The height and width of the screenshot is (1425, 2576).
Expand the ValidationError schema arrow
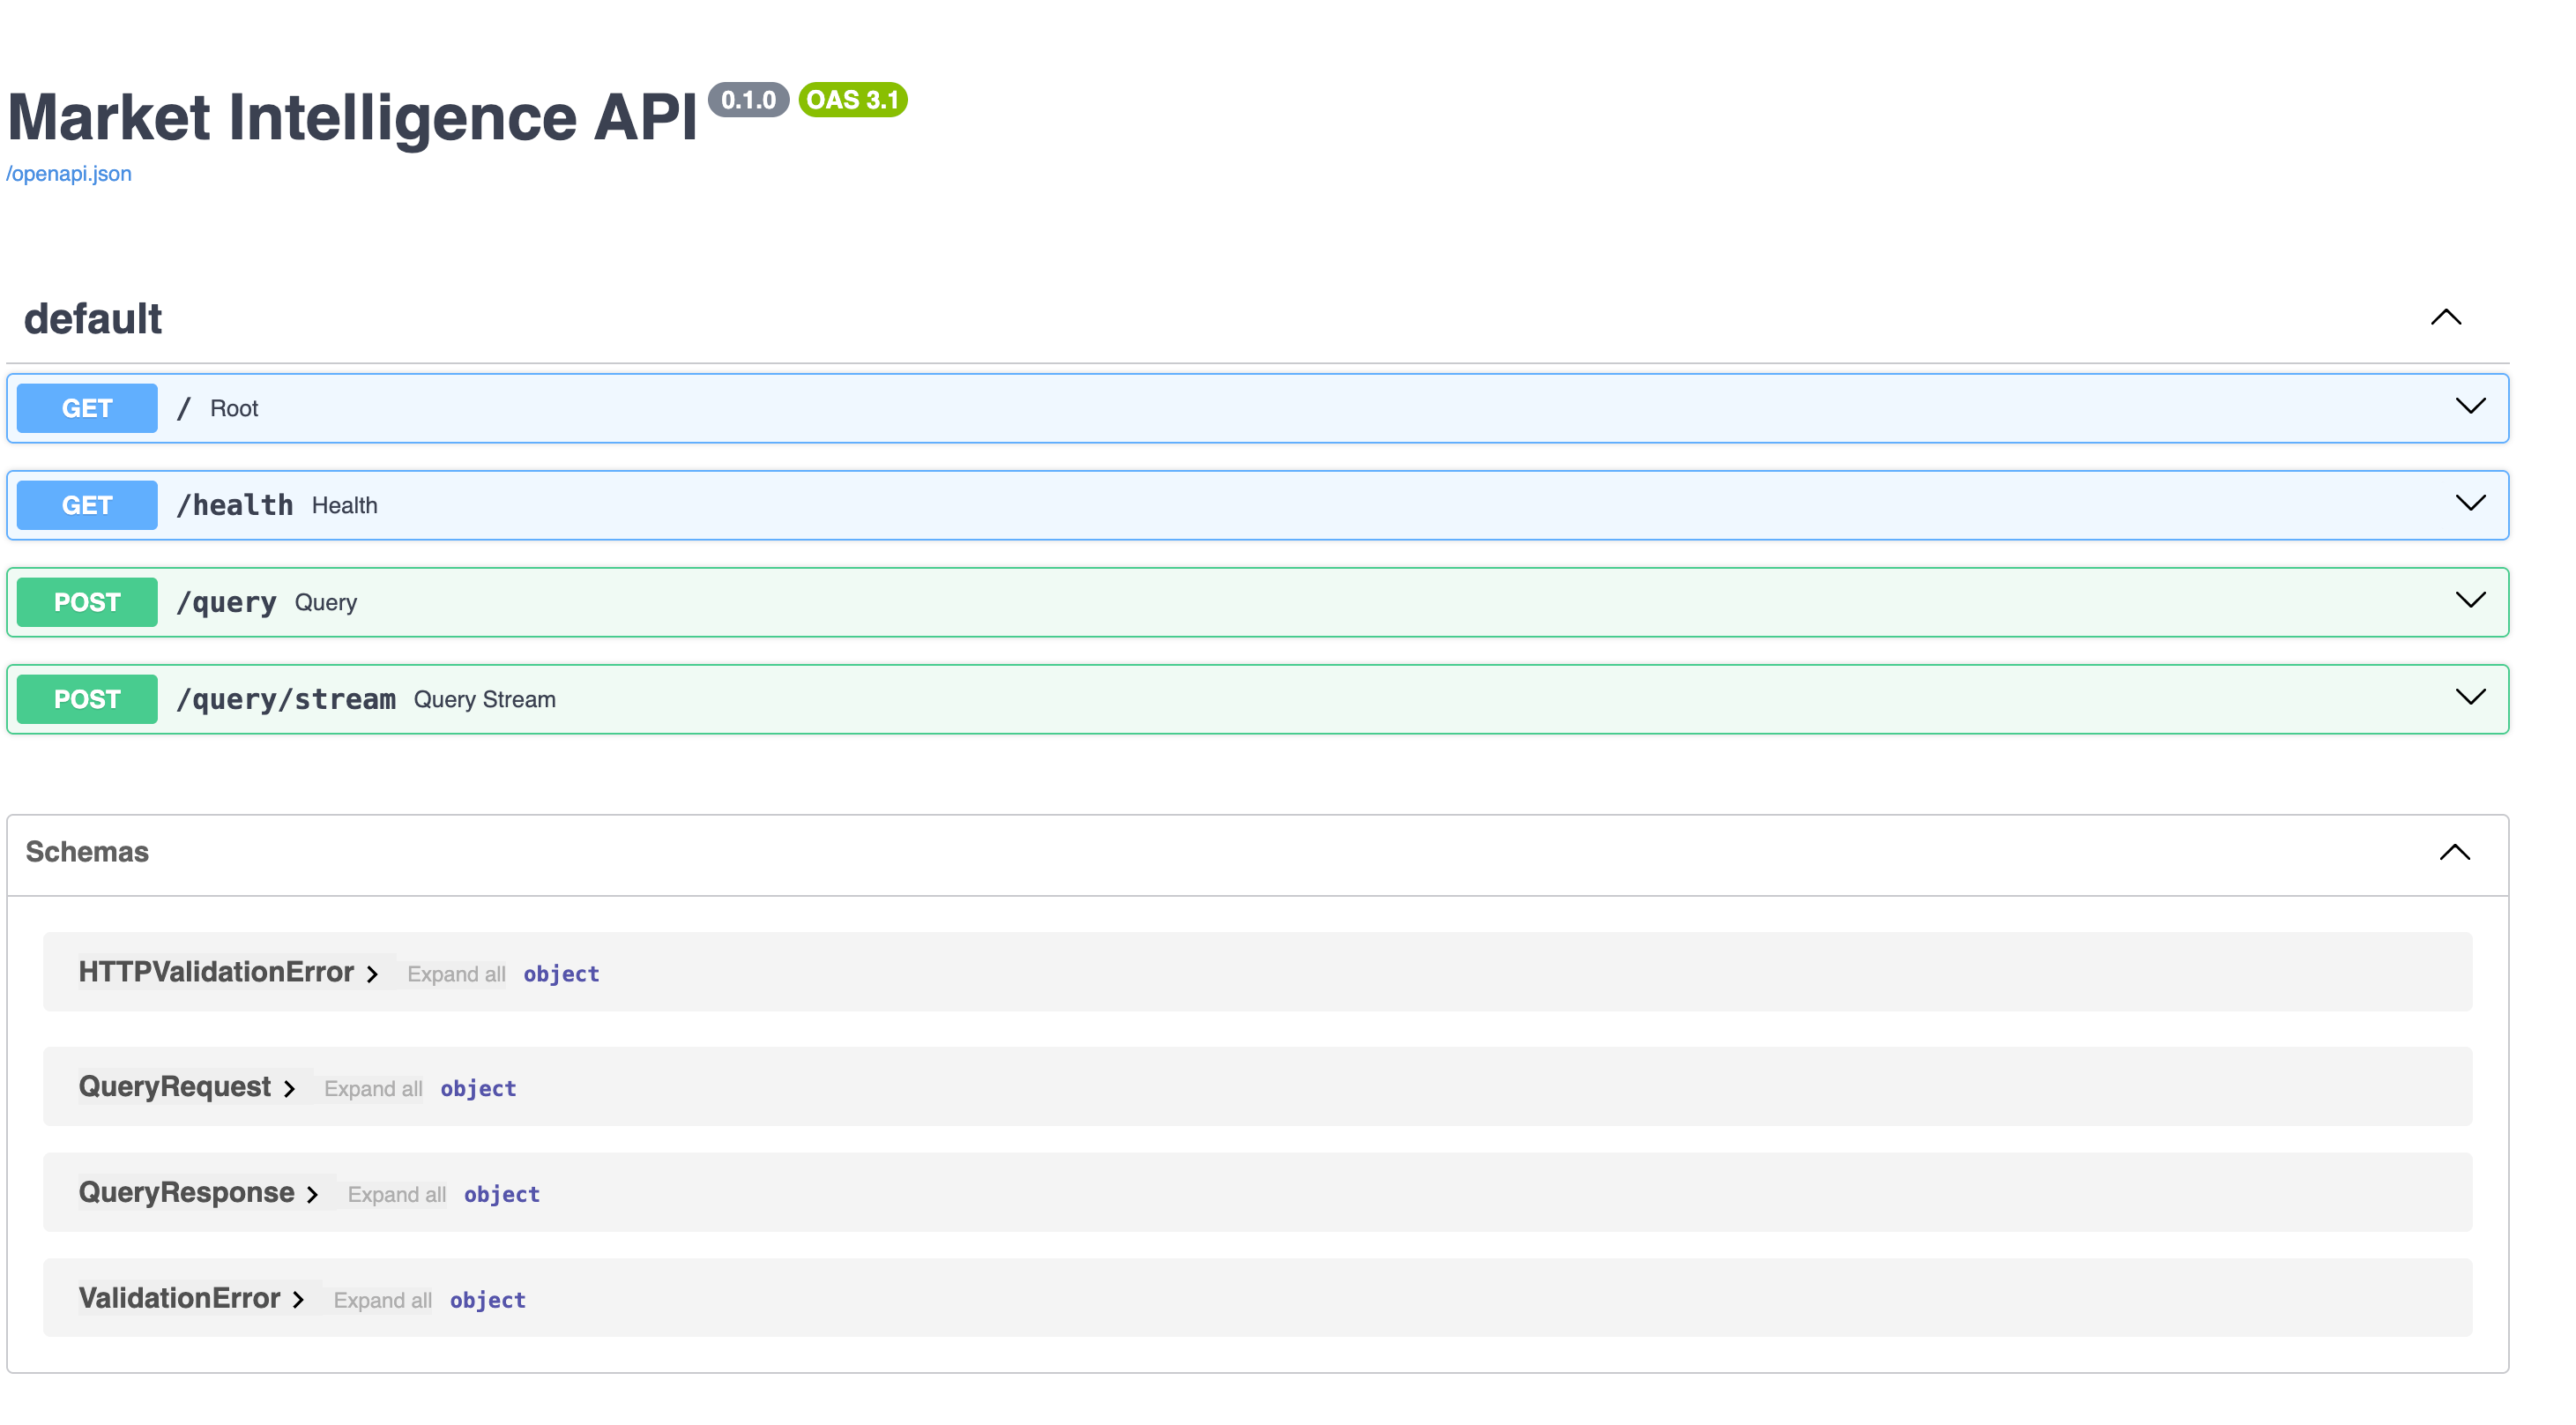298,1300
